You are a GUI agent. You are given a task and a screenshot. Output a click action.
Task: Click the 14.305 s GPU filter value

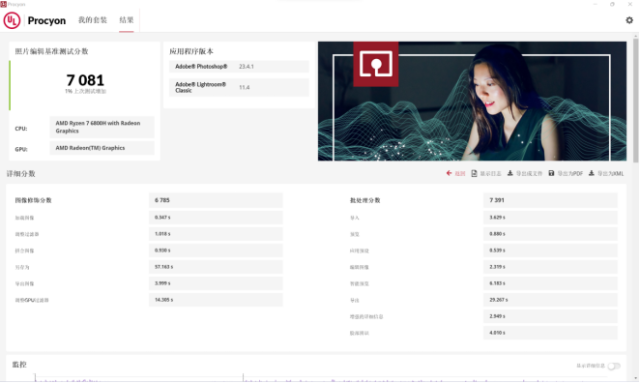pos(216,300)
